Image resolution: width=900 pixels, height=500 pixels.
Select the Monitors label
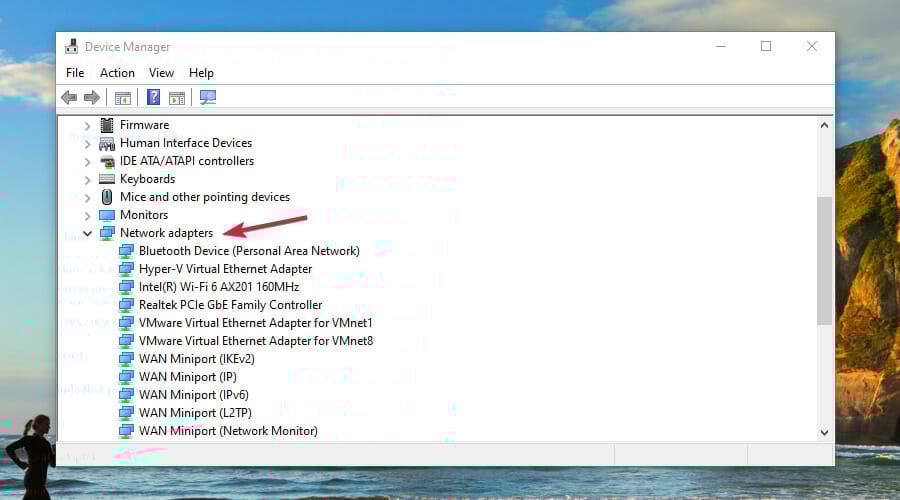(143, 215)
